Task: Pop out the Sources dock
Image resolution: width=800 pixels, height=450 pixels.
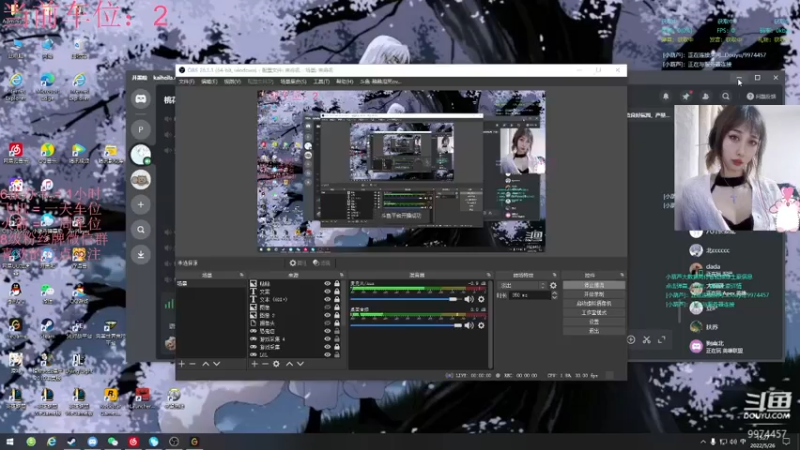Action: (x=342, y=275)
